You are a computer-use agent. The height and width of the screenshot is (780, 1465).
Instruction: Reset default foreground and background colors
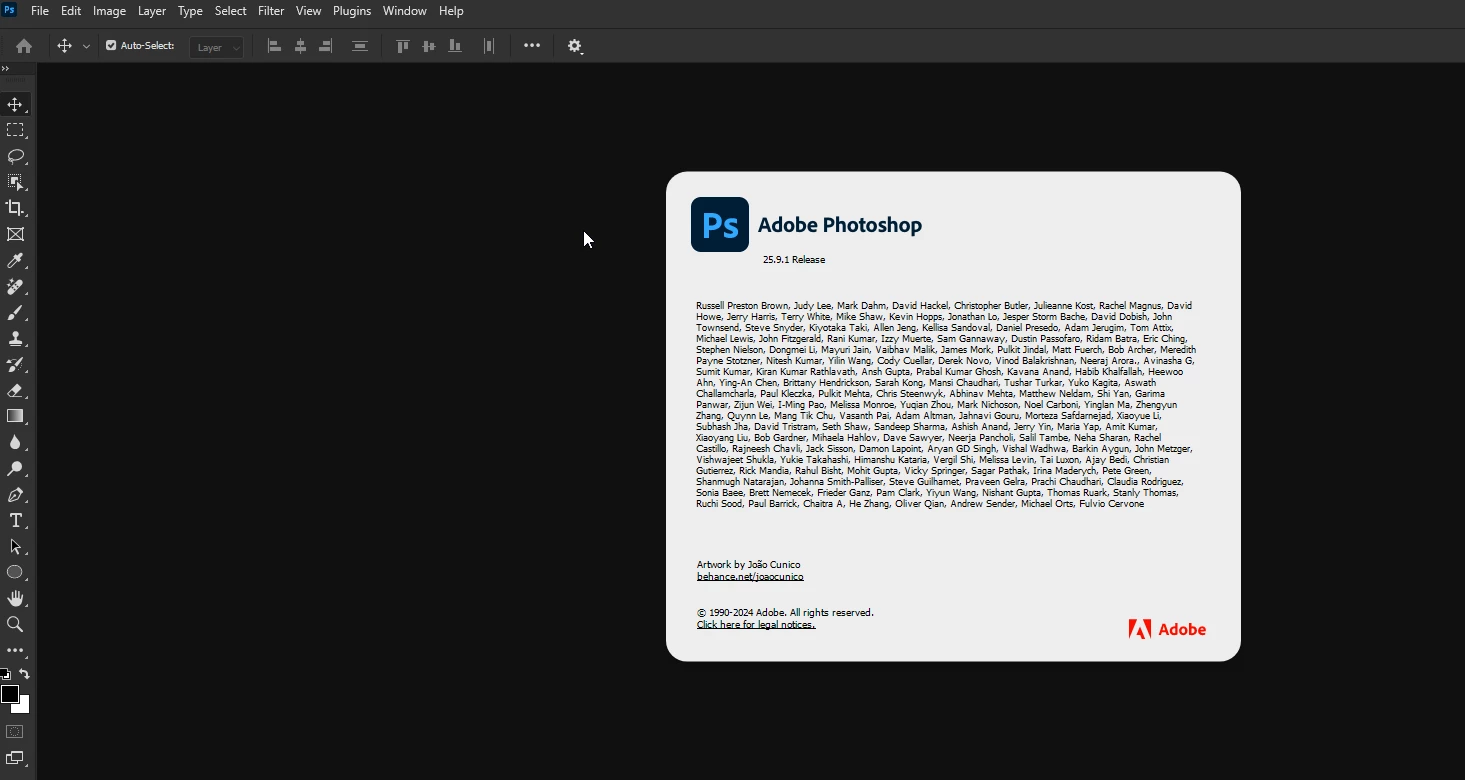(5, 675)
